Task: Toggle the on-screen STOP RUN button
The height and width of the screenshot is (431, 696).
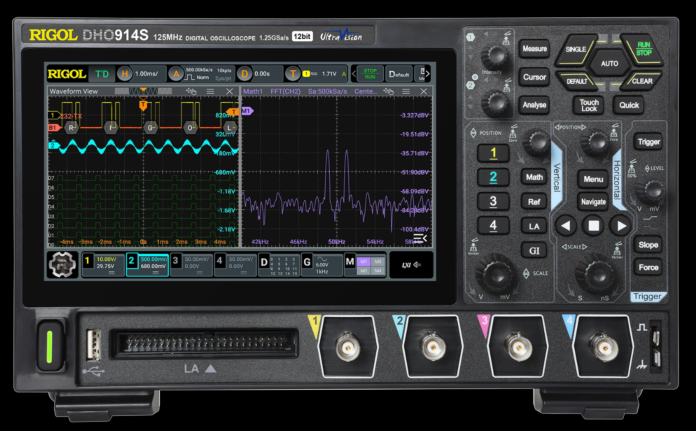Action: [370, 74]
